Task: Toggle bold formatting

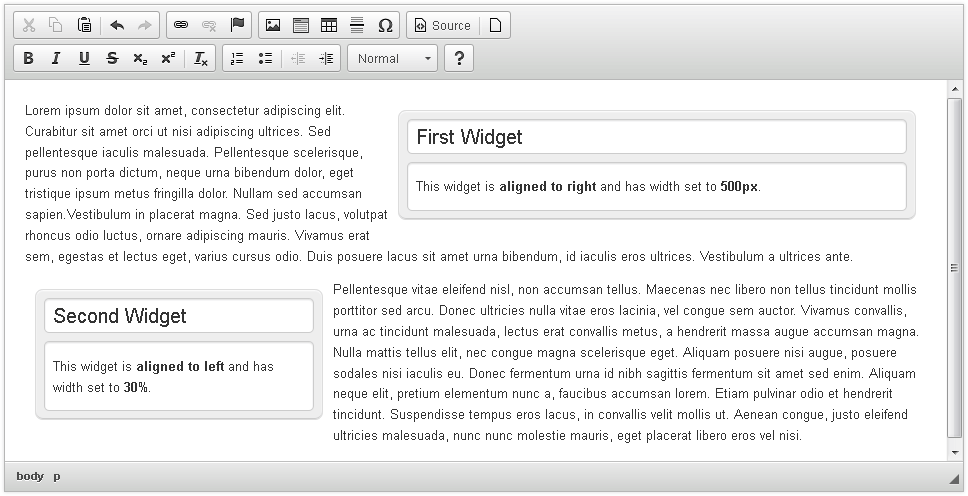Action: pyautogui.click(x=28, y=58)
